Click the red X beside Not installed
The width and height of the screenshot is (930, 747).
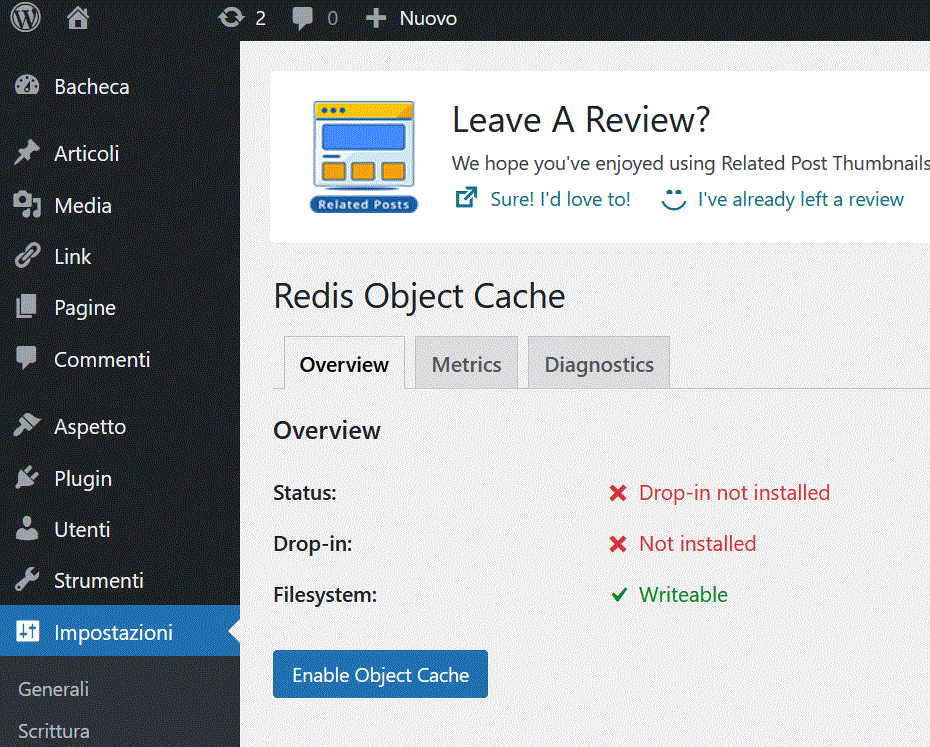click(618, 543)
